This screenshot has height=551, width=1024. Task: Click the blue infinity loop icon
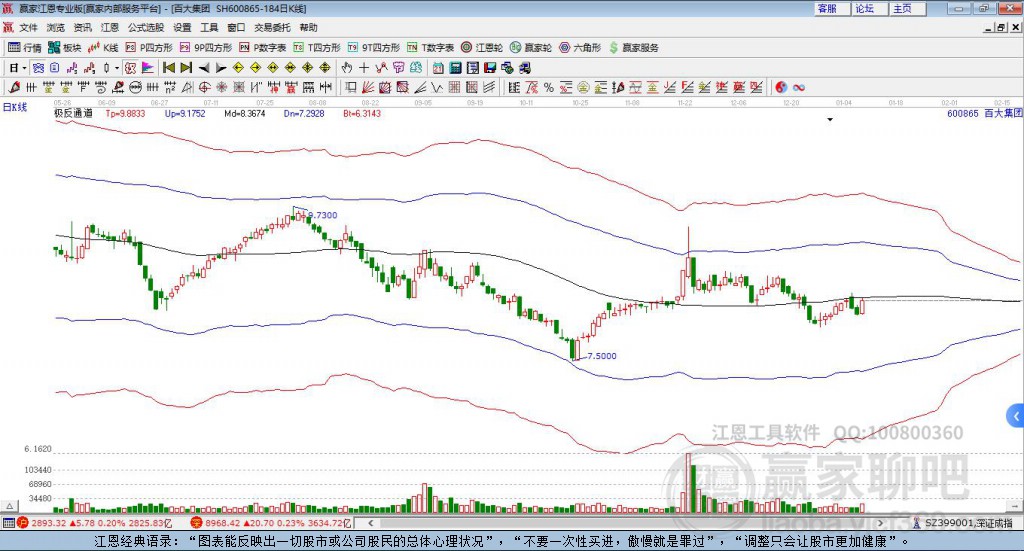click(x=799, y=87)
